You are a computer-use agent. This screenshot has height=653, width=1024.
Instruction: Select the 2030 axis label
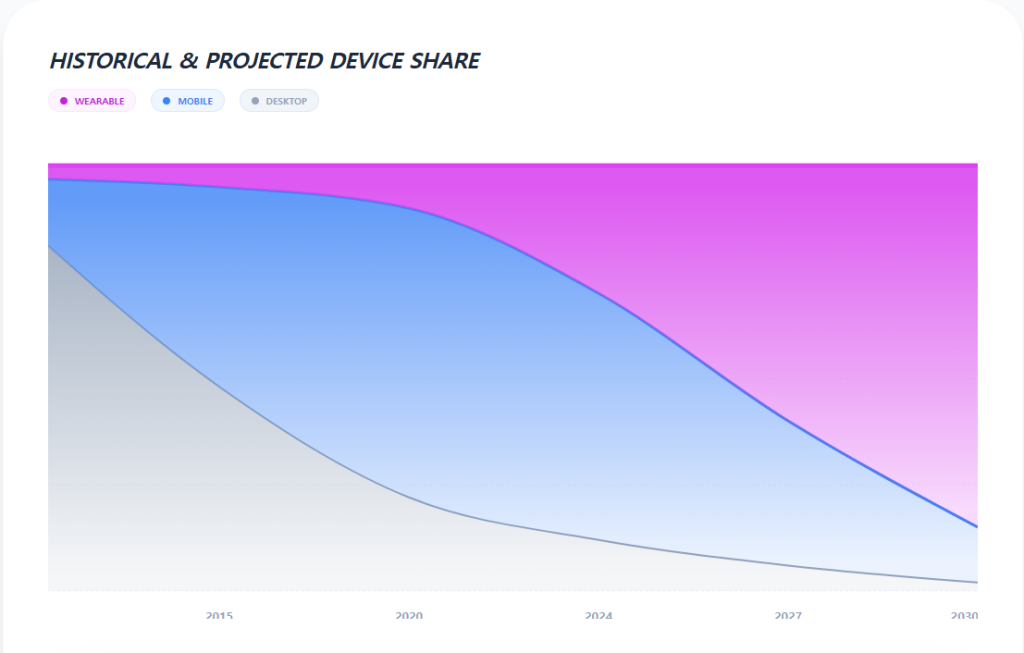(964, 615)
